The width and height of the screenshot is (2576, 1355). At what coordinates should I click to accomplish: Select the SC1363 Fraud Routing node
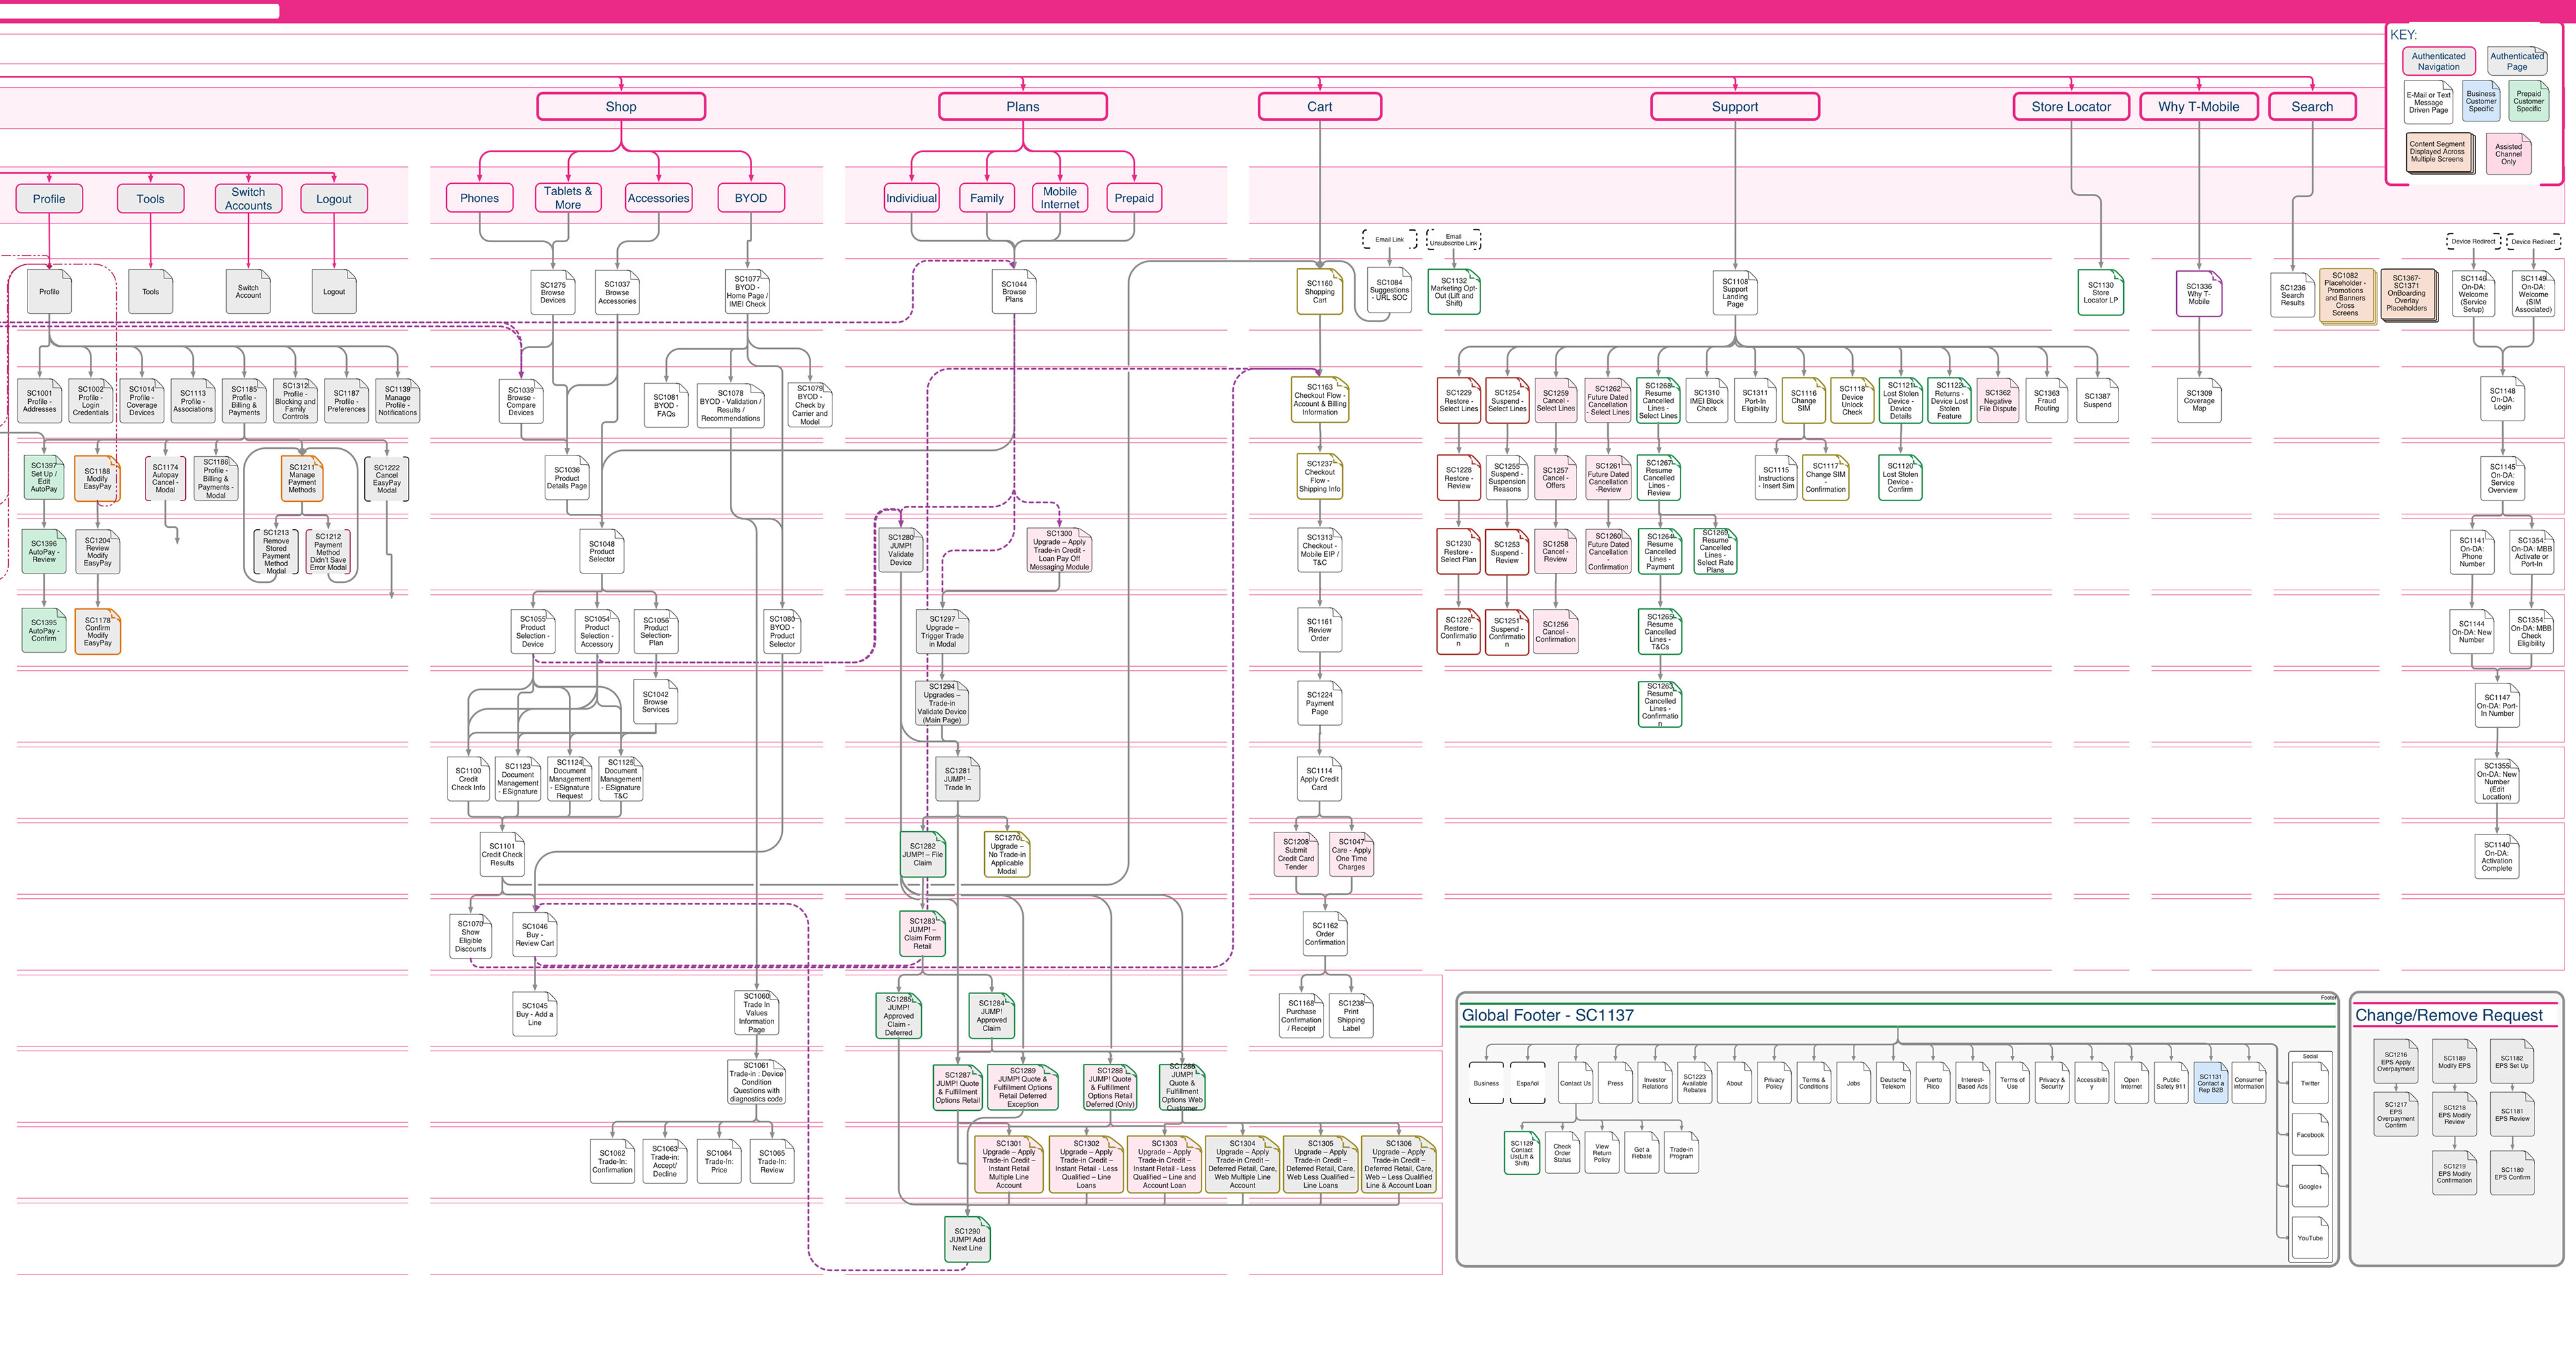point(2046,400)
